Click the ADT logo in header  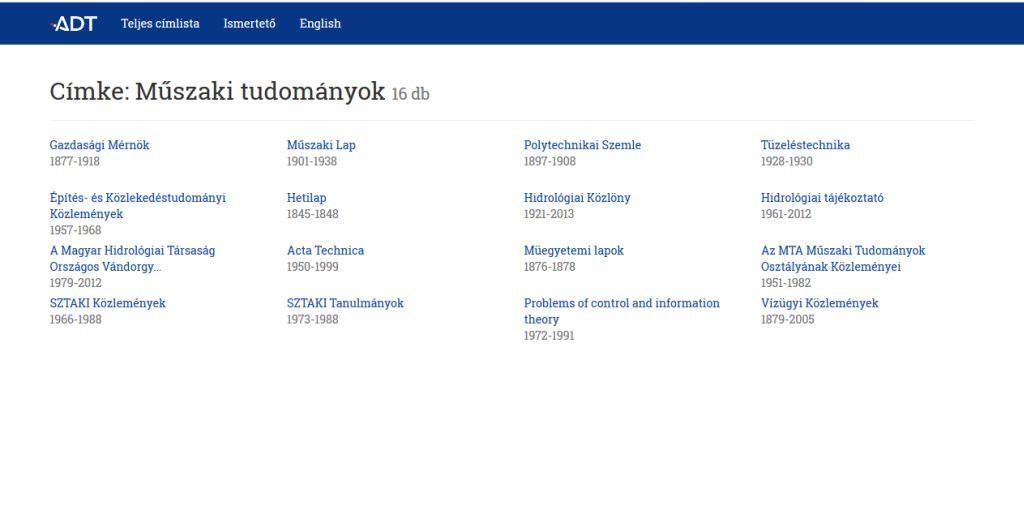click(74, 24)
